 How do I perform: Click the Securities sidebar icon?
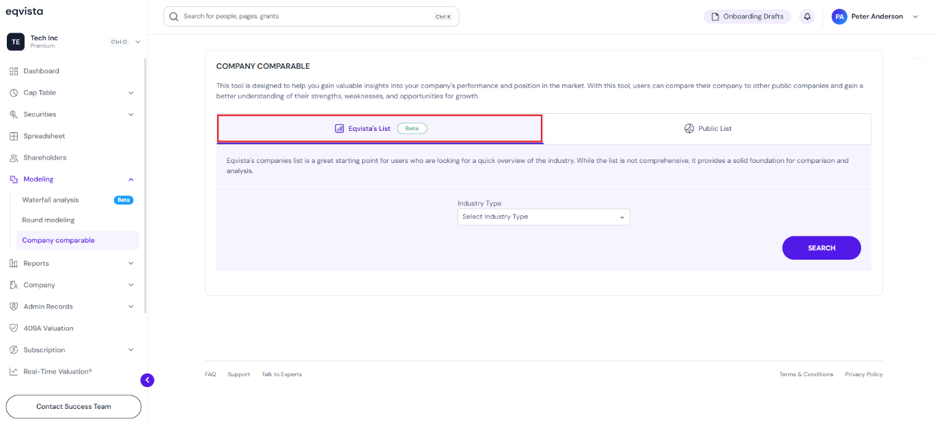point(14,114)
